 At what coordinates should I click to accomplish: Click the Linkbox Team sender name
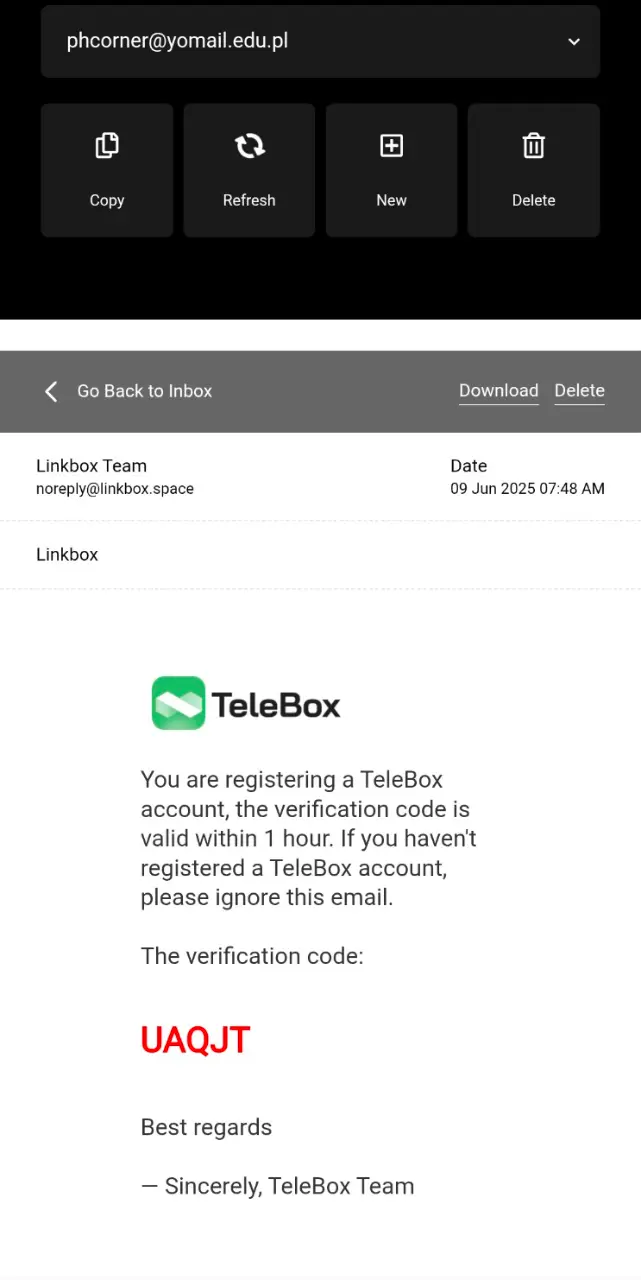click(91, 466)
